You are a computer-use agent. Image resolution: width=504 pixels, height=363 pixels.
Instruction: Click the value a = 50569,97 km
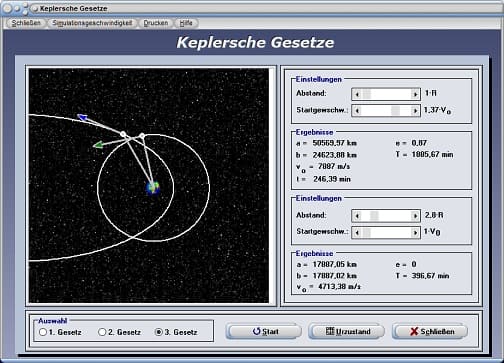tap(326, 143)
